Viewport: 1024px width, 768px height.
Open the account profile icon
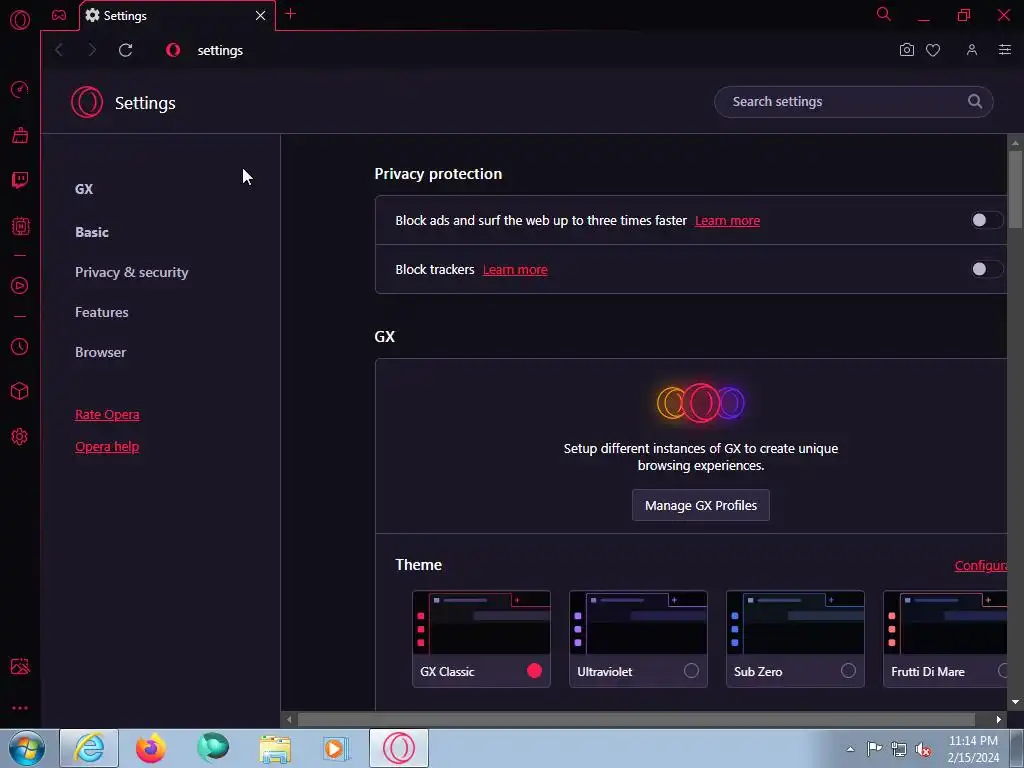(972, 50)
